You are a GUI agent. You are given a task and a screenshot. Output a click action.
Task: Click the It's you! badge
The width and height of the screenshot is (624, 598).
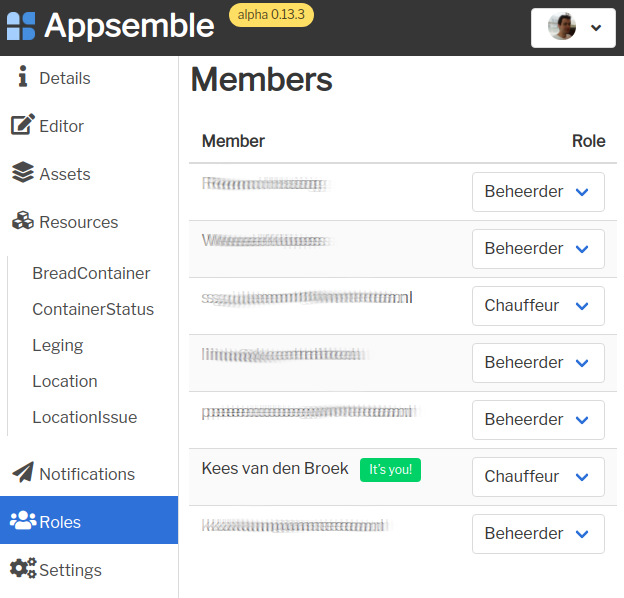(390, 470)
